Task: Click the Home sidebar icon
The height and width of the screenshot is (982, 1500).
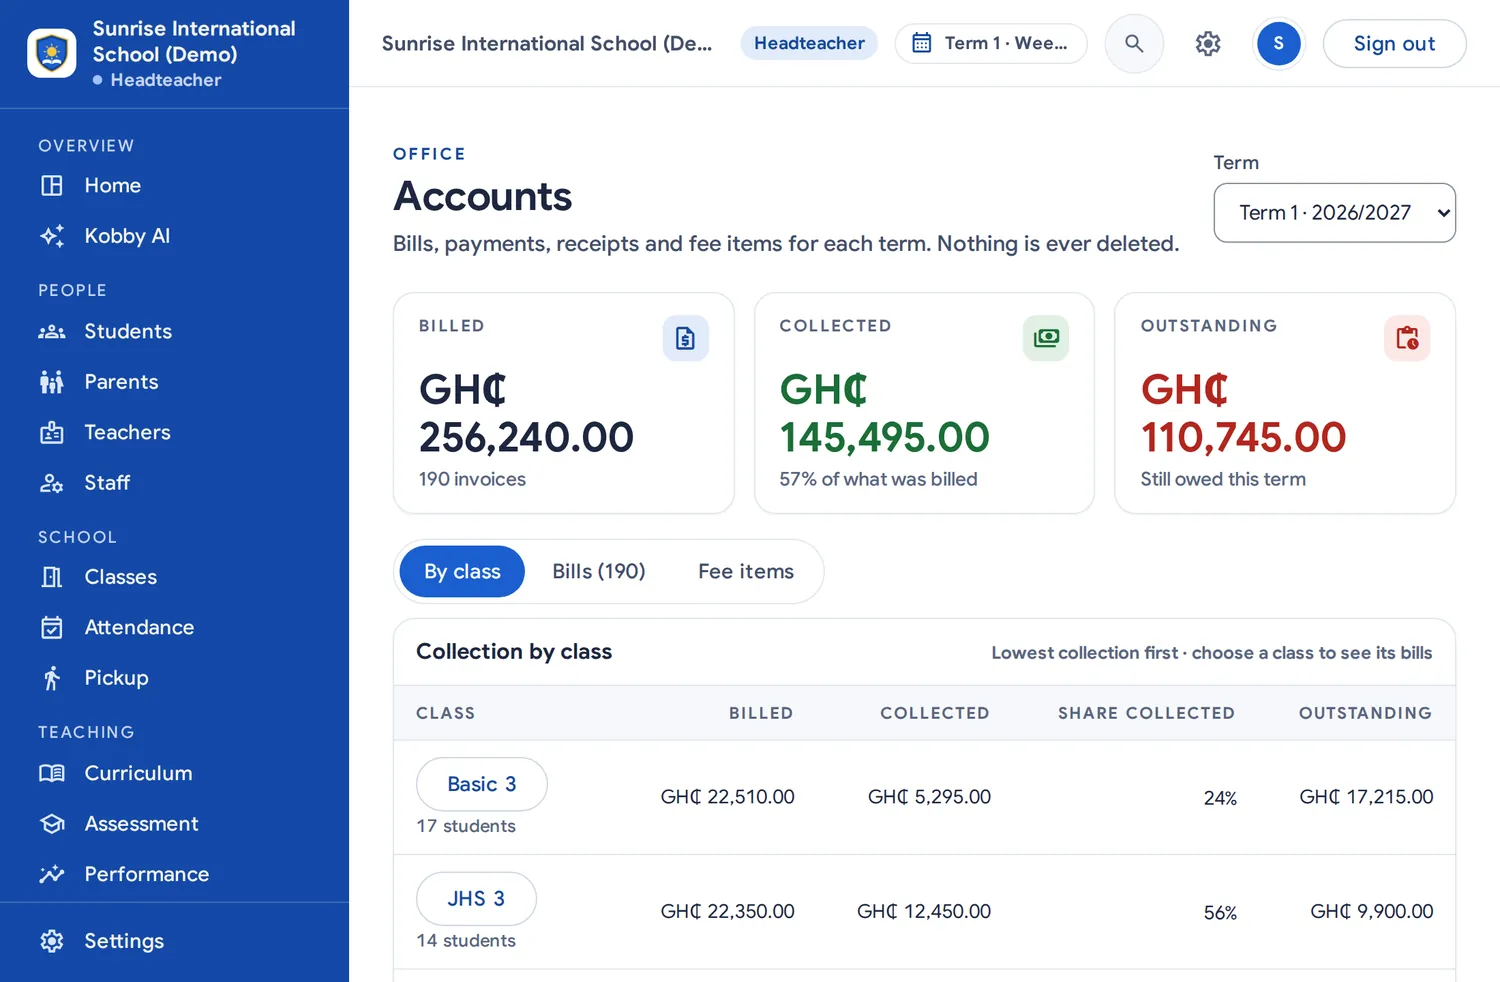Action: (52, 186)
